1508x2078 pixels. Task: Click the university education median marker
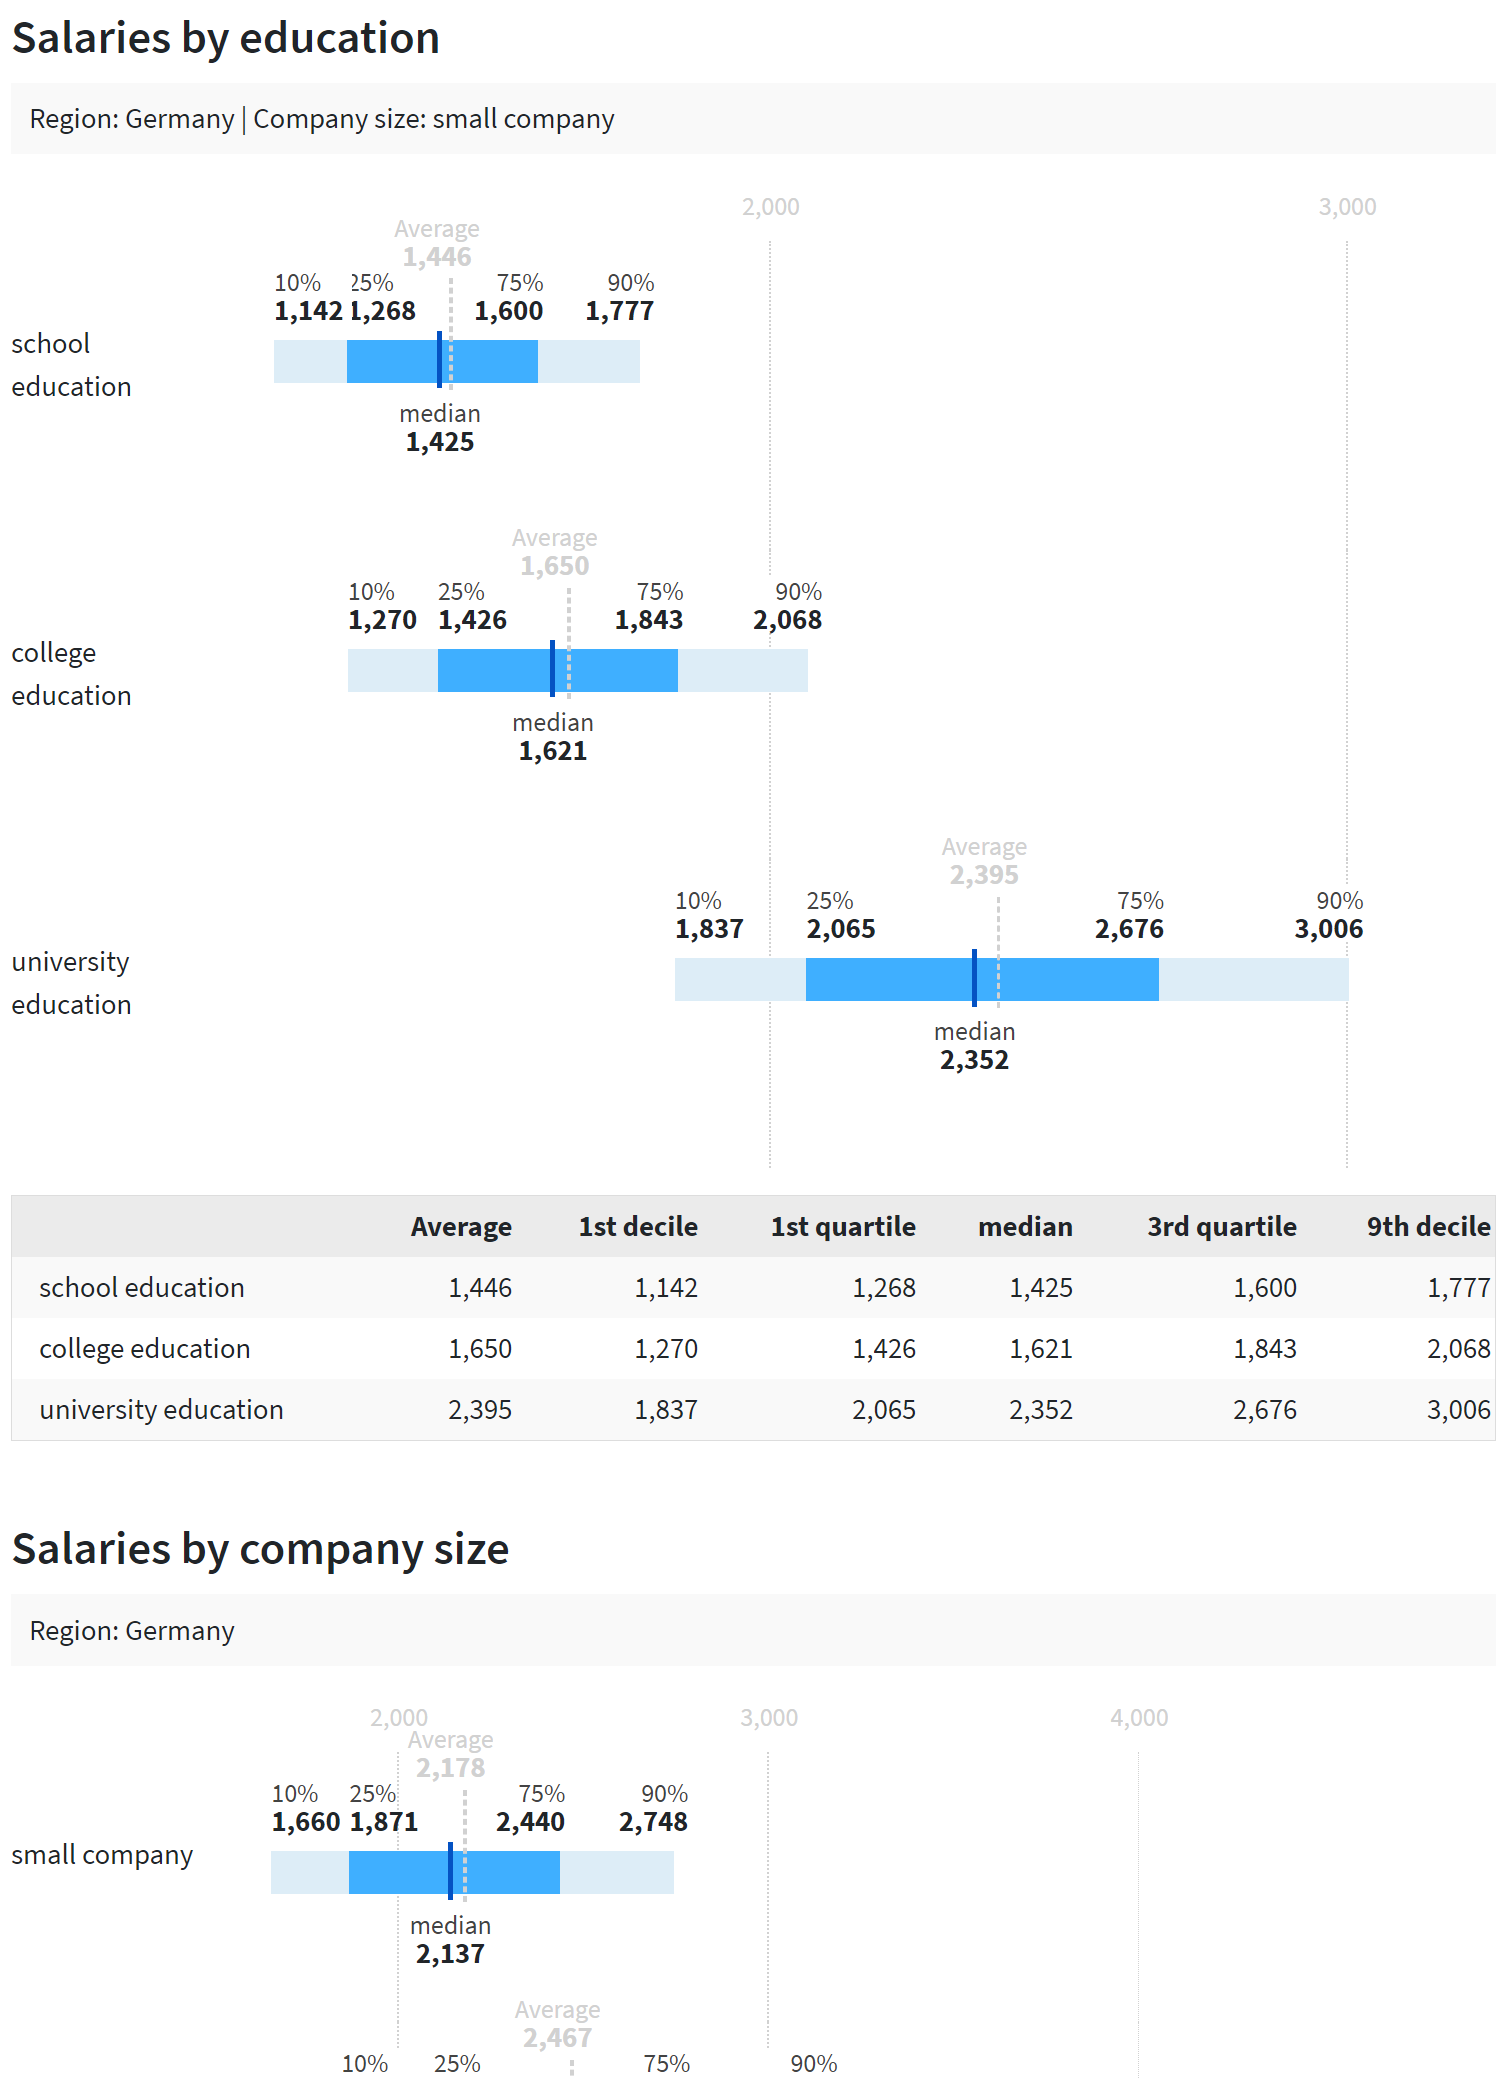tap(974, 979)
